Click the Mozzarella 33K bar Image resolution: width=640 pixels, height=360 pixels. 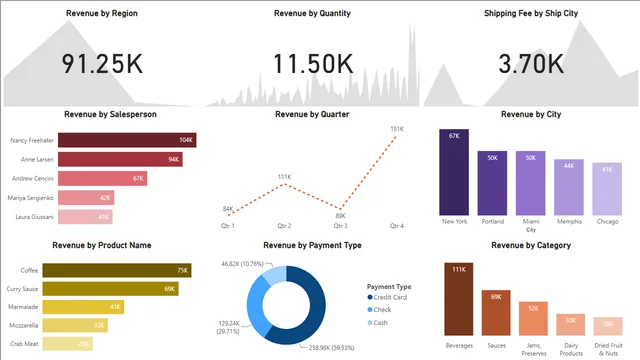(x=75, y=325)
